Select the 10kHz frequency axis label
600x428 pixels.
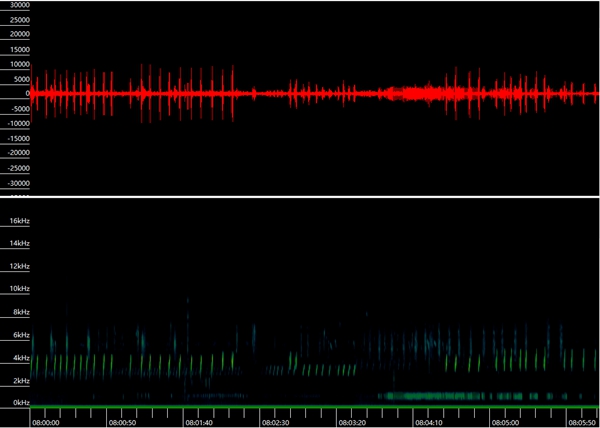click(x=19, y=288)
